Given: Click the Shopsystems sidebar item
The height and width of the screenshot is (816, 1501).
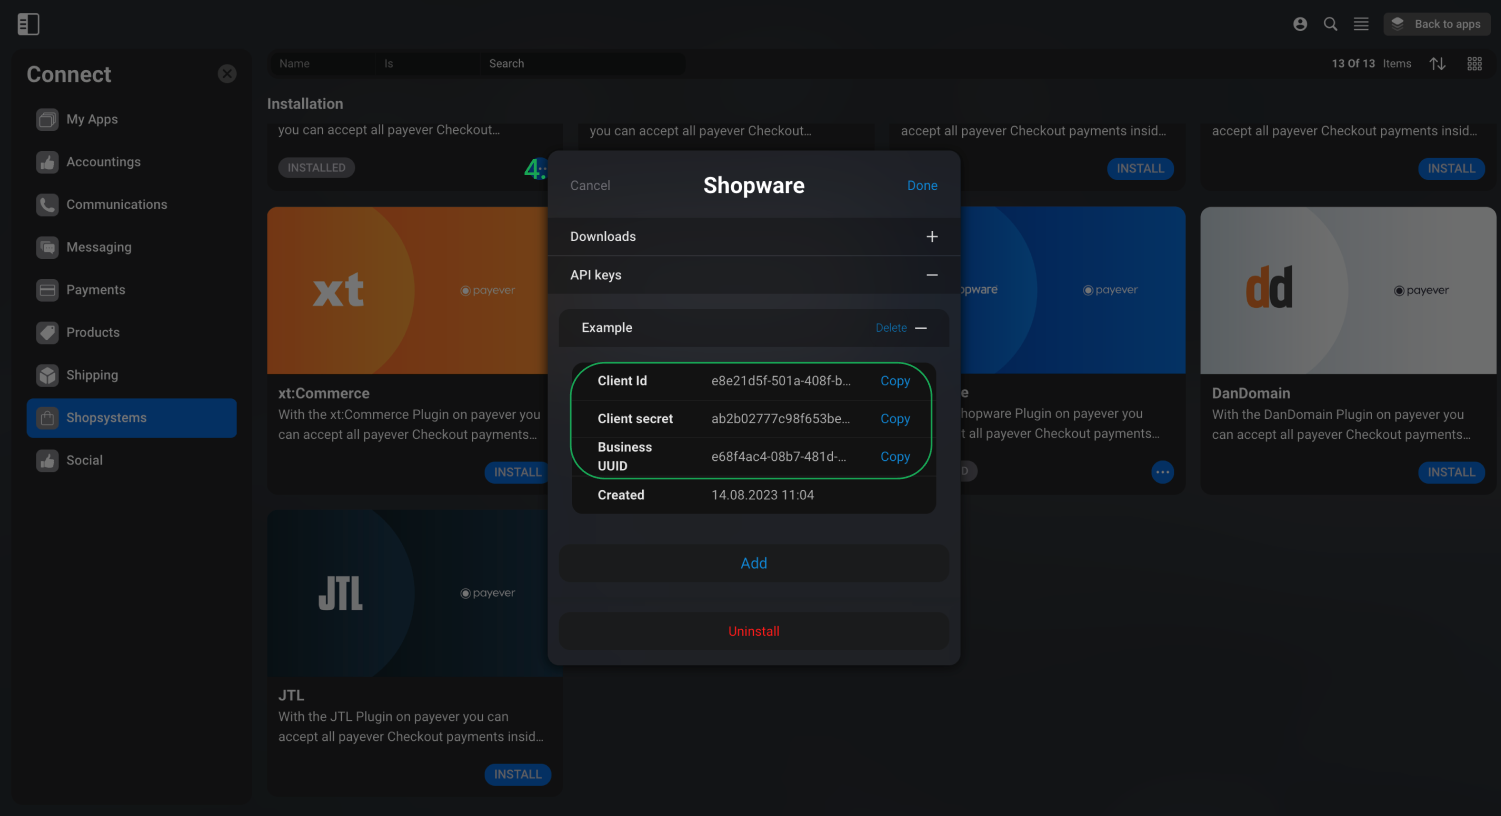Looking at the screenshot, I should [x=131, y=418].
